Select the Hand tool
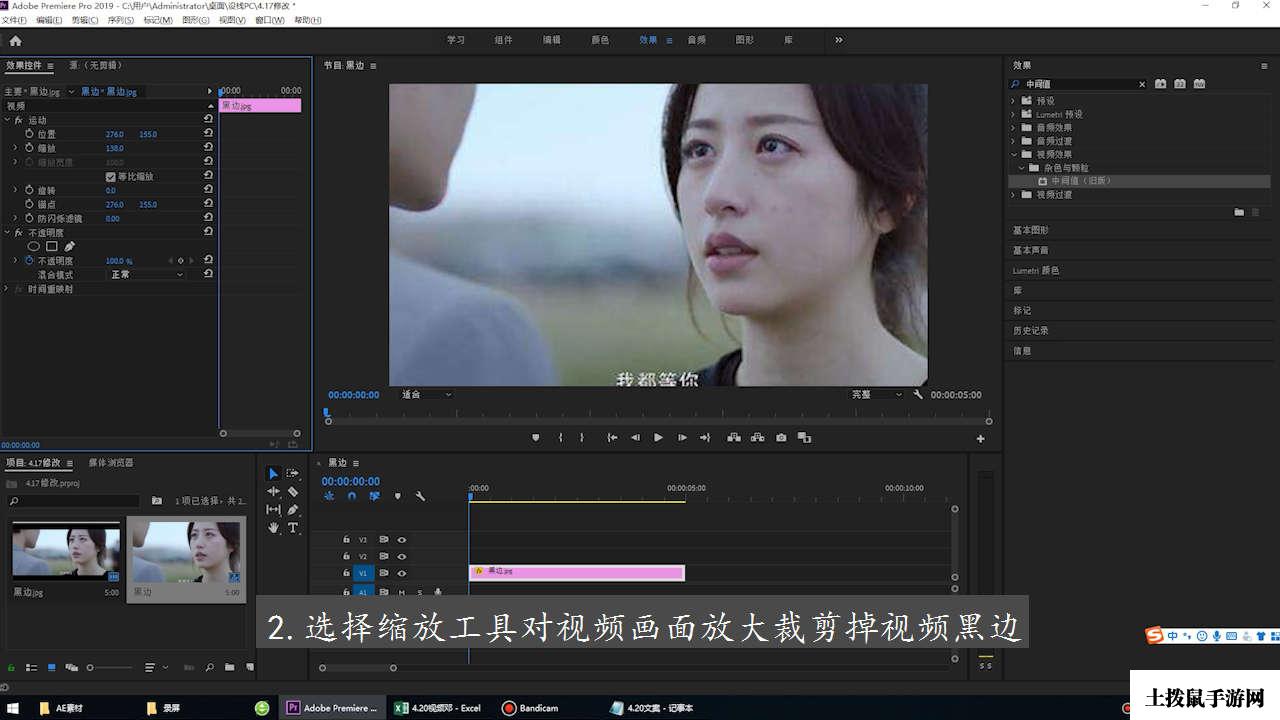This screenshot has height=720, width=1280. point(273,527)
